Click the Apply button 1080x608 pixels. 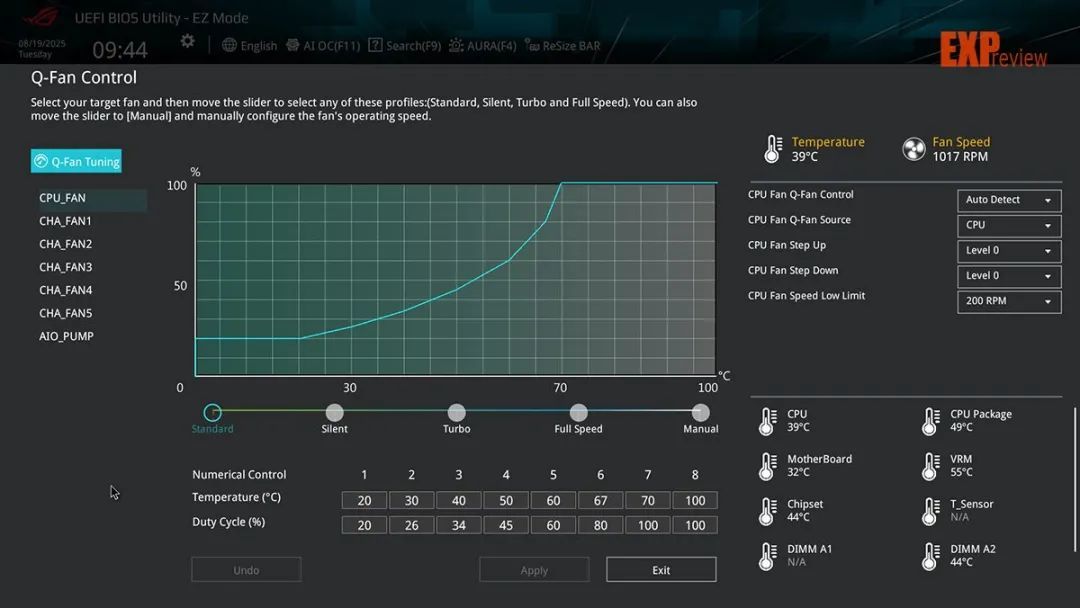point(534,569)
